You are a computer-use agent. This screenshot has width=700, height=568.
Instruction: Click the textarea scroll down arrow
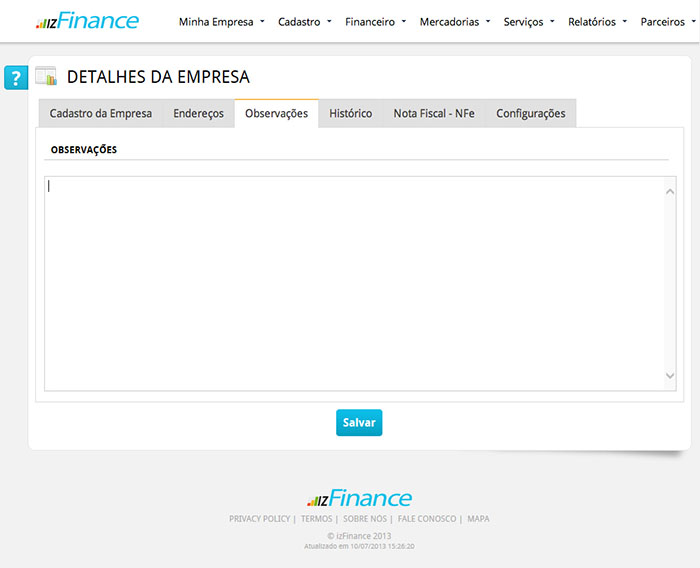click(670, 376)
